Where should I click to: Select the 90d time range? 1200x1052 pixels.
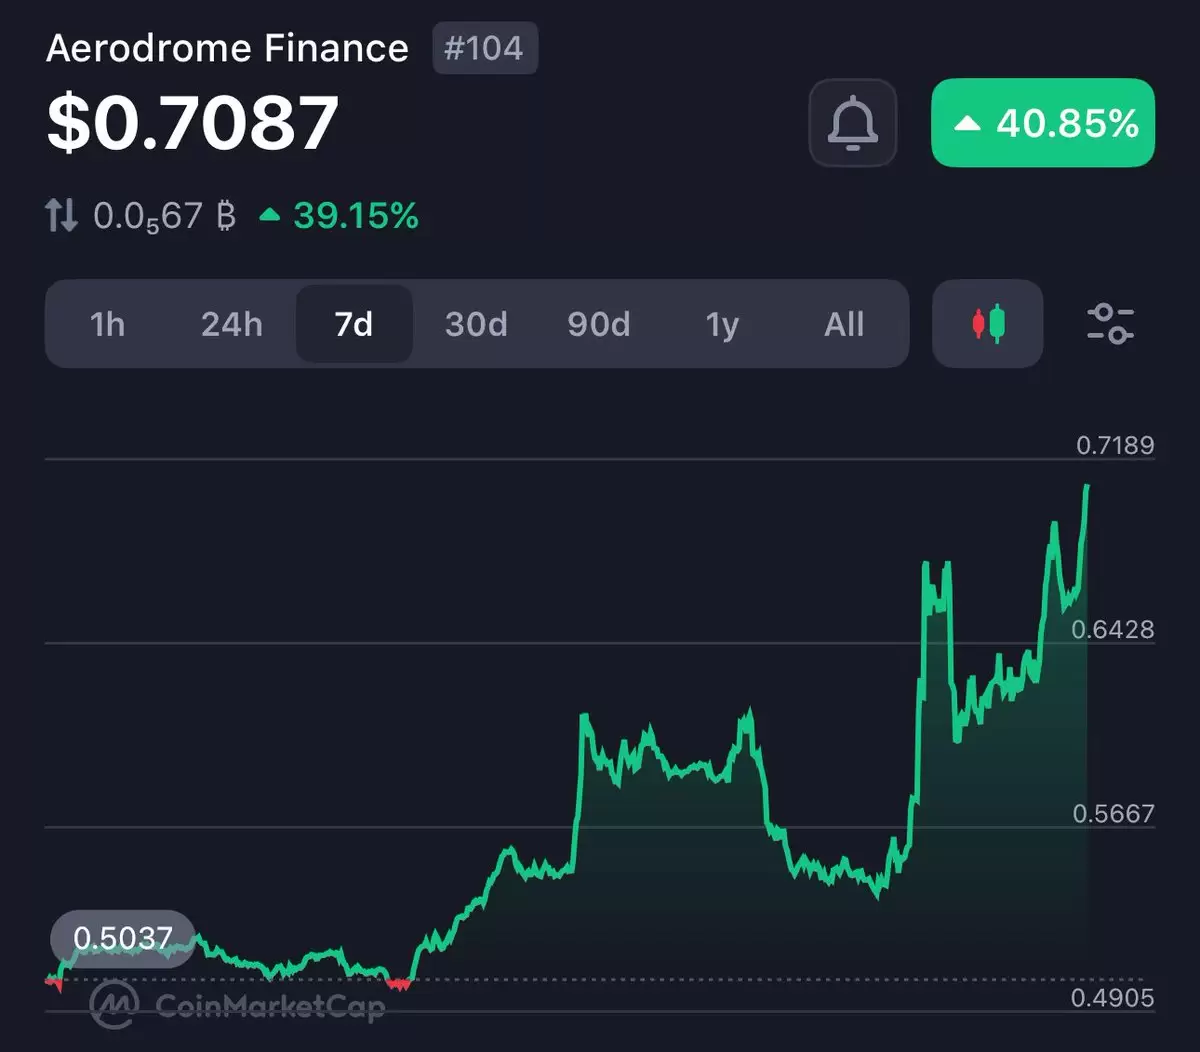click(599, 324)
